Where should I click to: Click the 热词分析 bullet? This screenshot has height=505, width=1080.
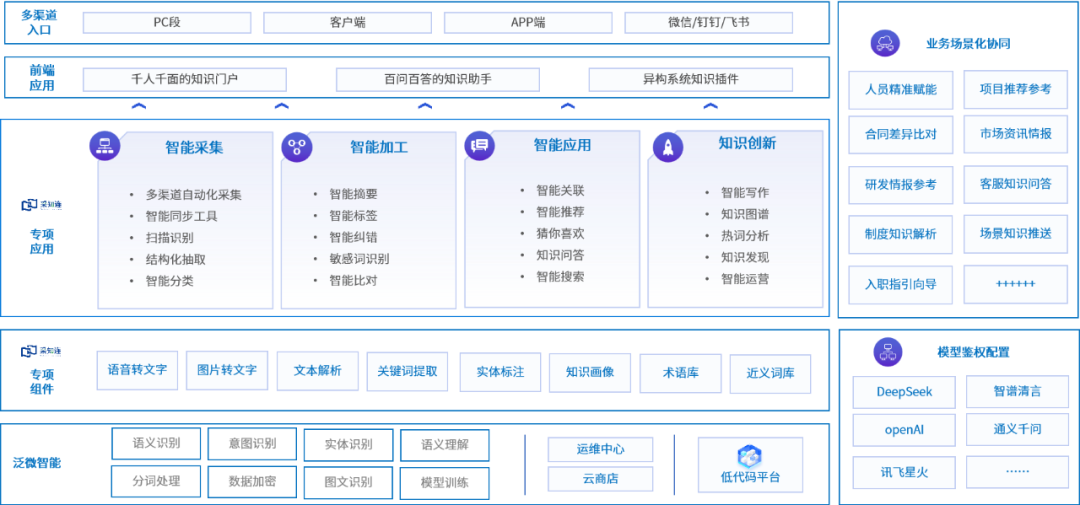745,236
